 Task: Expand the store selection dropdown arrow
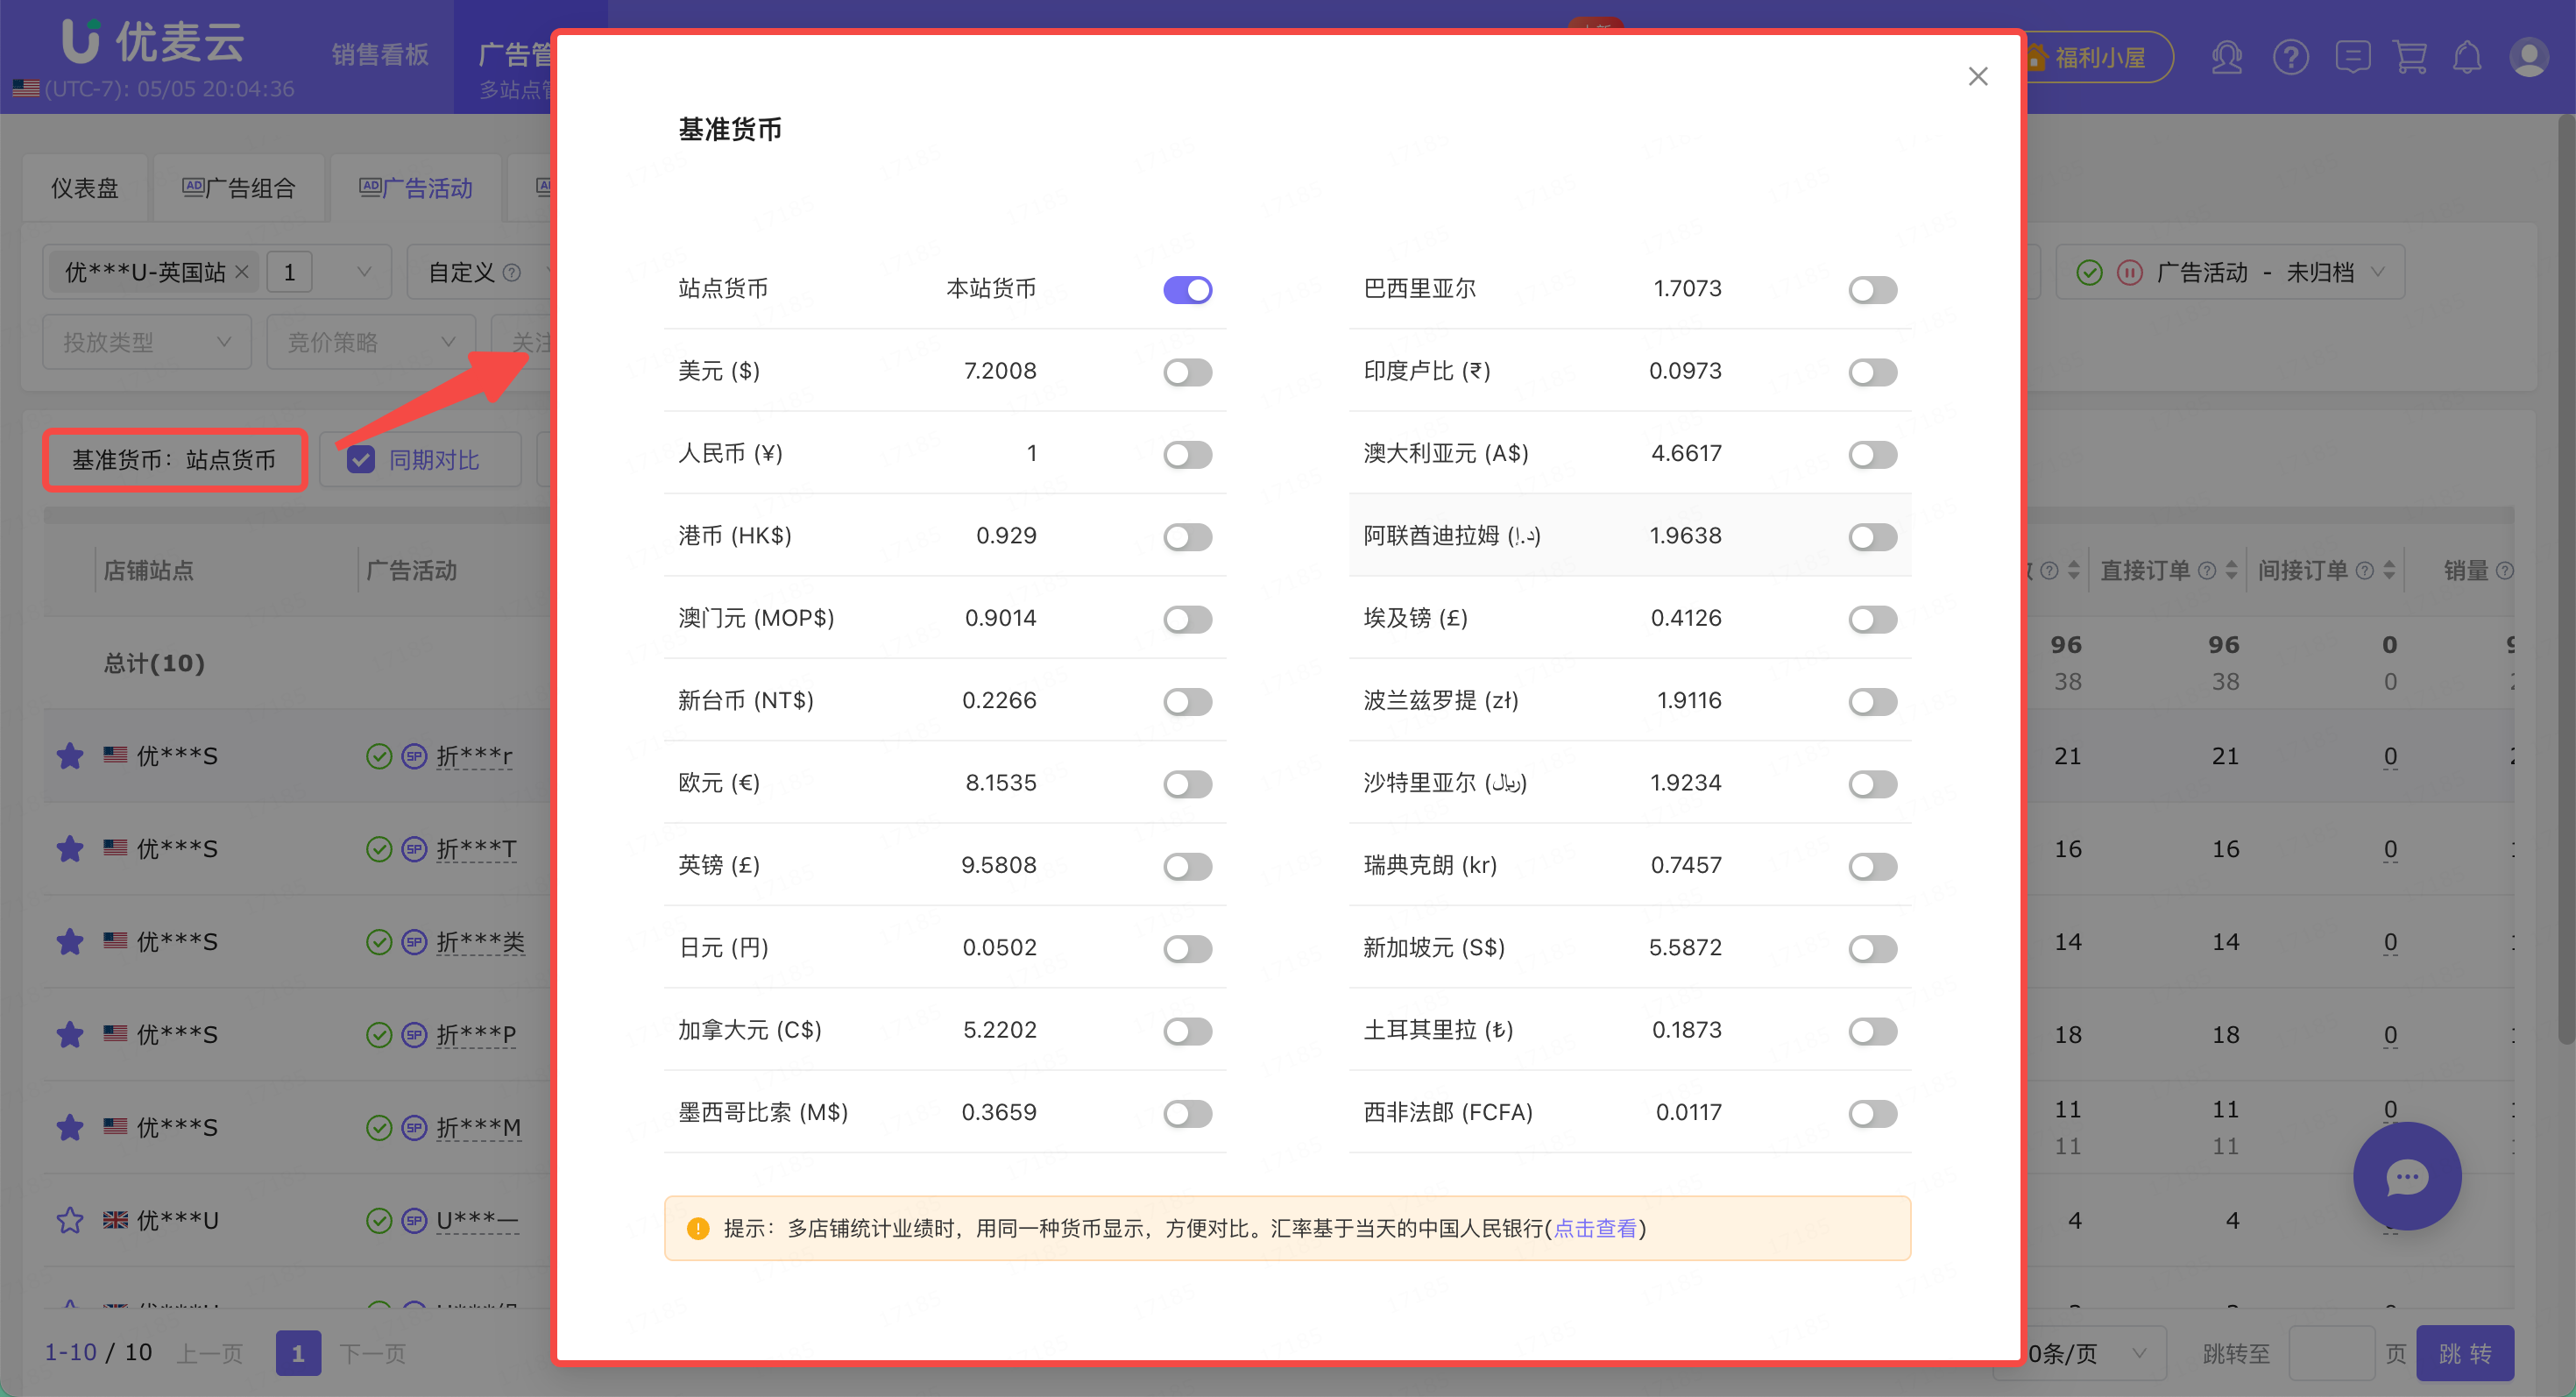pyautogui.click(x=364, y=272)
